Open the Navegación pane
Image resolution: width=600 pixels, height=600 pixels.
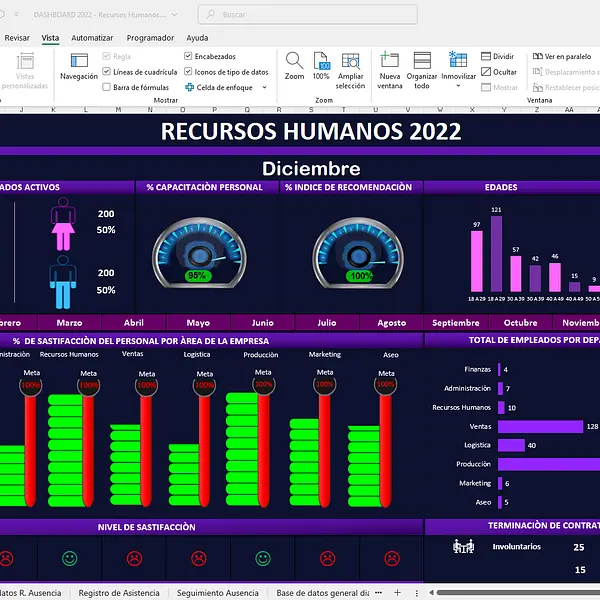(x=79, y=67)
